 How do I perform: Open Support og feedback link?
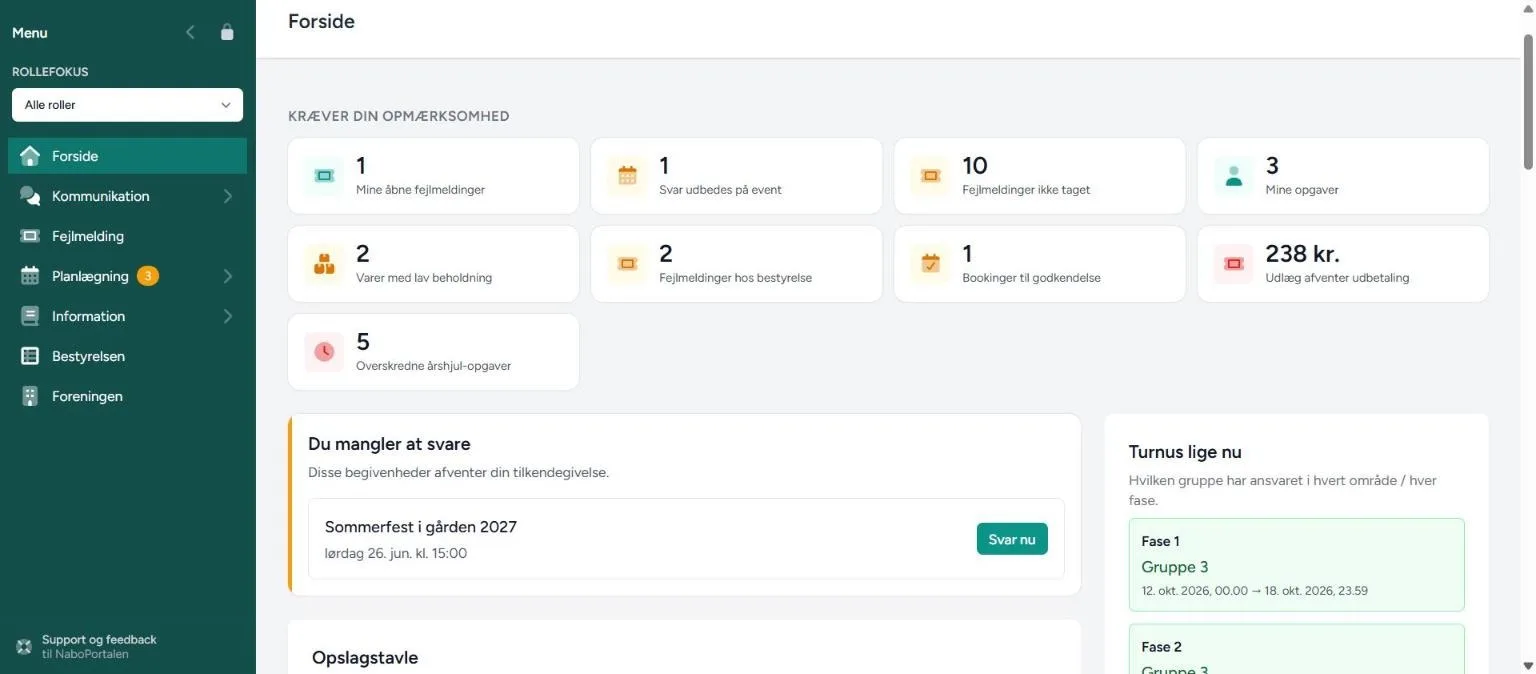click(x=99, y=647)
